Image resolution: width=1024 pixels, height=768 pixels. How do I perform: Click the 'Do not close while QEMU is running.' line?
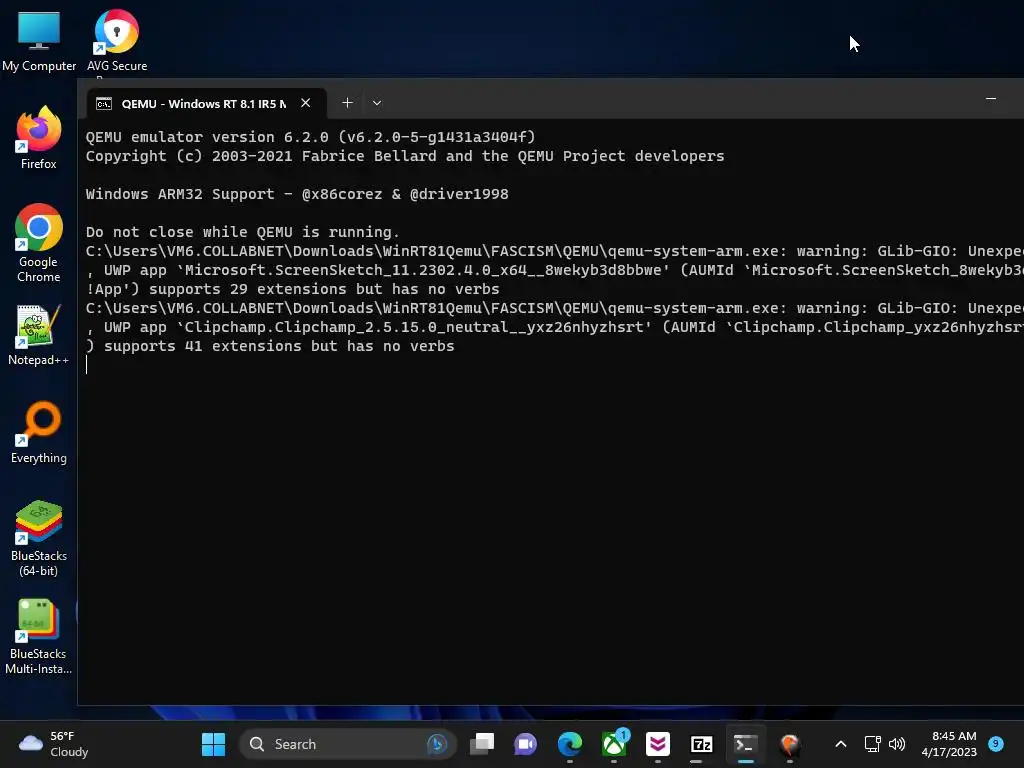click(242, 232)
